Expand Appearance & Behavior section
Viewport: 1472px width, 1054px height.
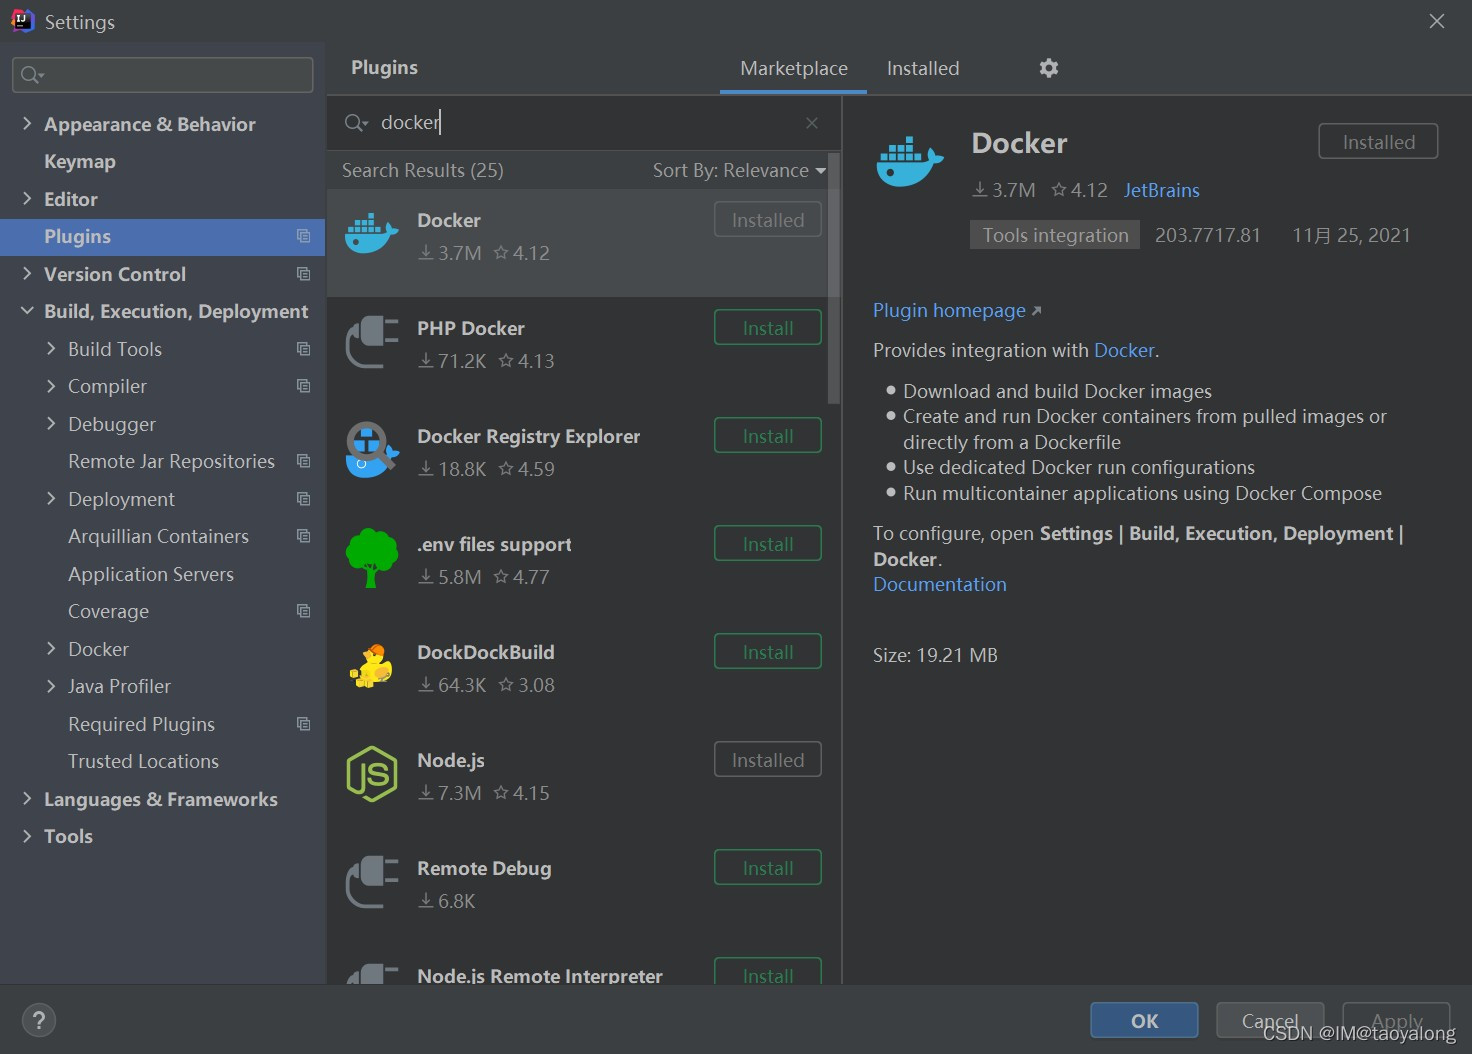(x=27, y=124)
